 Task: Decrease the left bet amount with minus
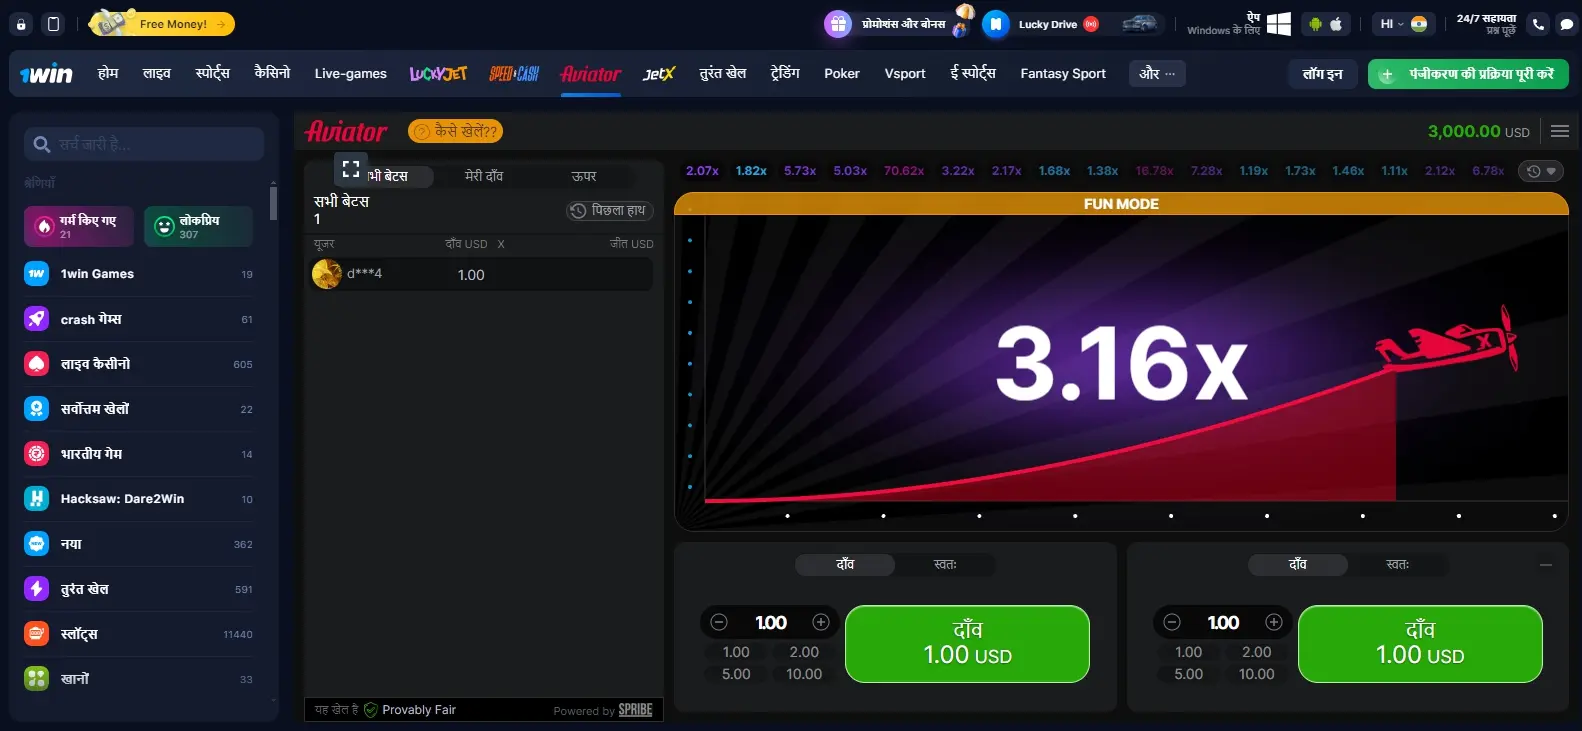[719, 622]
